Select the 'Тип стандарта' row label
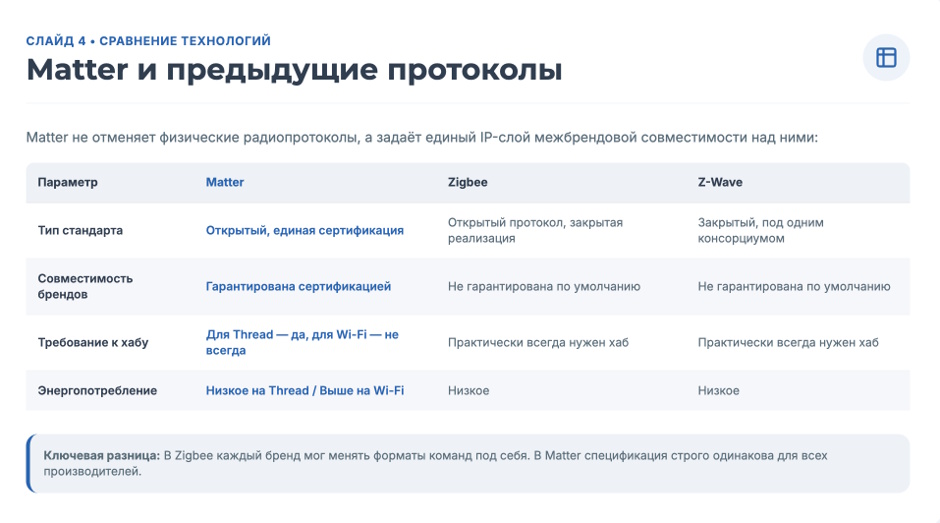The height and width of the screenshot is (523, 940). tap(80, 230)
